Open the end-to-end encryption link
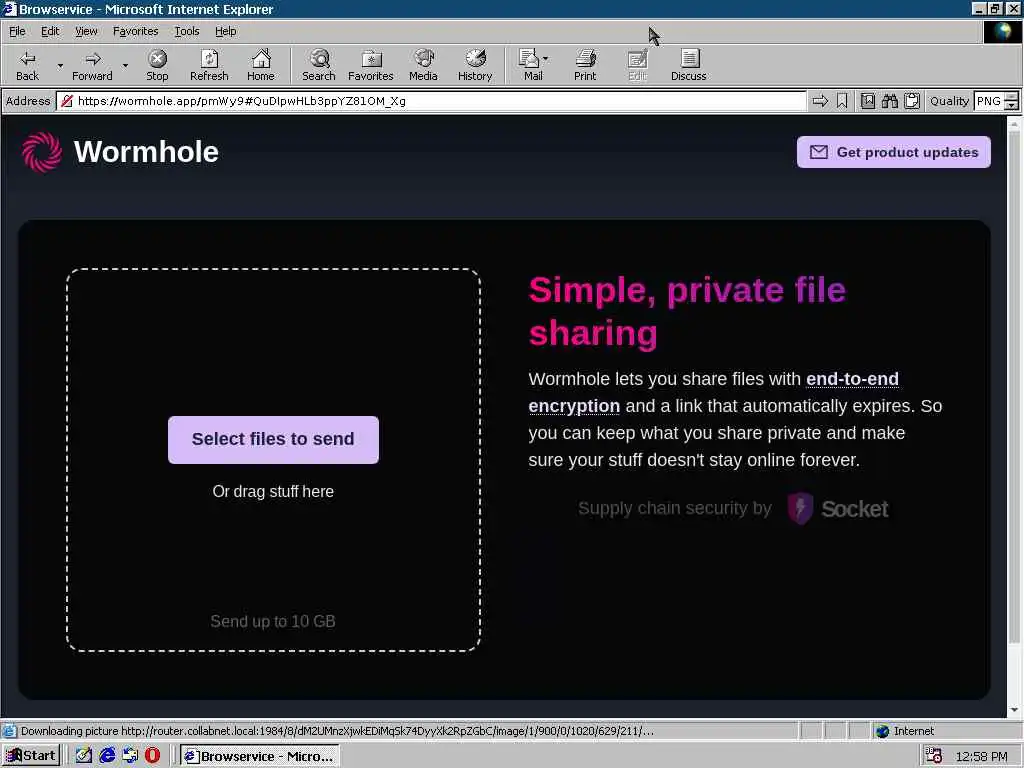 click(x=852, y=379)
